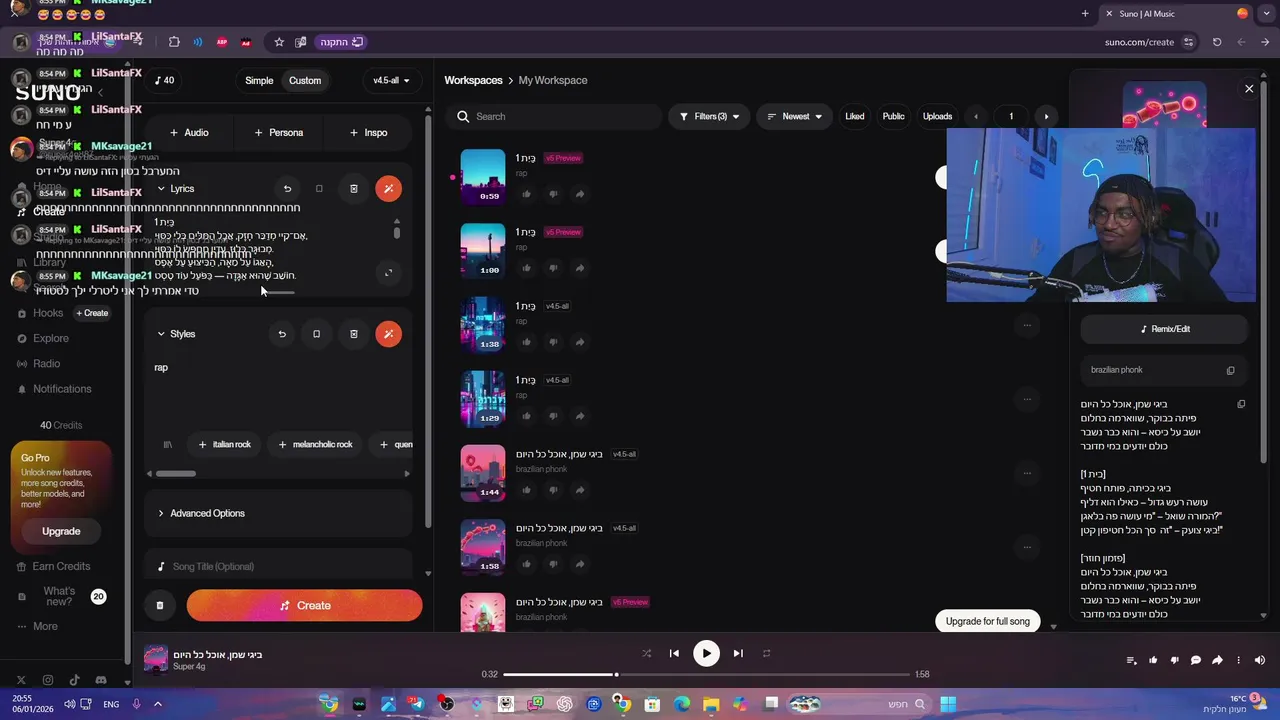Close the song details panel

tap(1249, 89)
